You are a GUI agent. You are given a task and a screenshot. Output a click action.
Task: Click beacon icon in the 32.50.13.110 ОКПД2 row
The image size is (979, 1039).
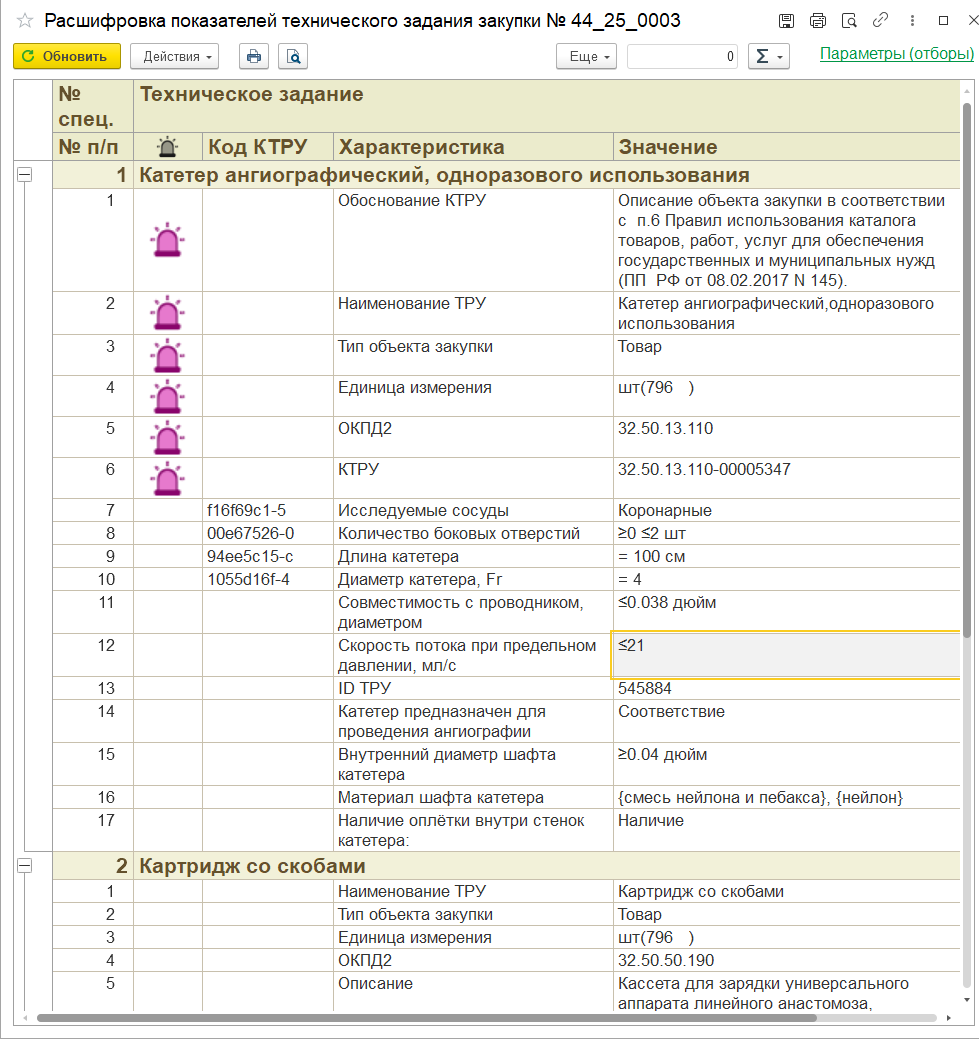(x=168, y=438)
